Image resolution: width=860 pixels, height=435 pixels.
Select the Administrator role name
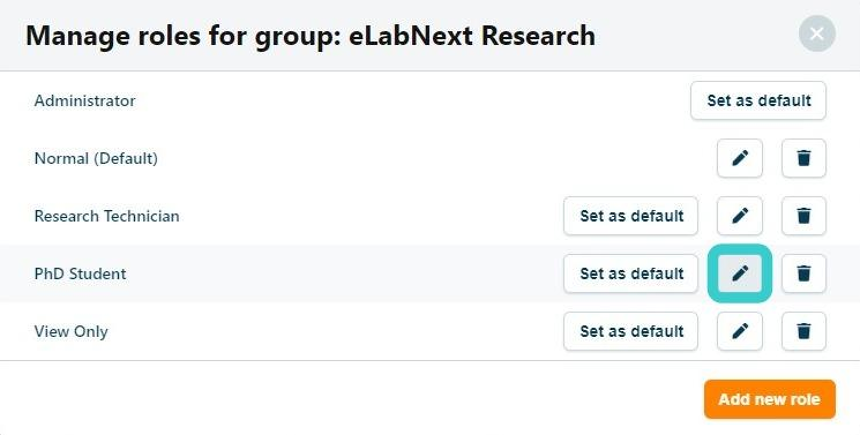click(x=85, y=101)
